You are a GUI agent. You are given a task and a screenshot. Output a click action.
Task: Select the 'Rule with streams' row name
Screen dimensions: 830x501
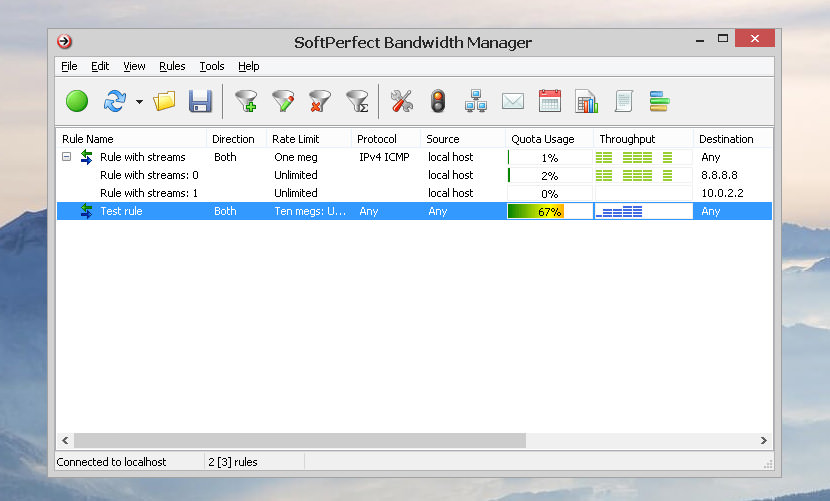point(143,157)
